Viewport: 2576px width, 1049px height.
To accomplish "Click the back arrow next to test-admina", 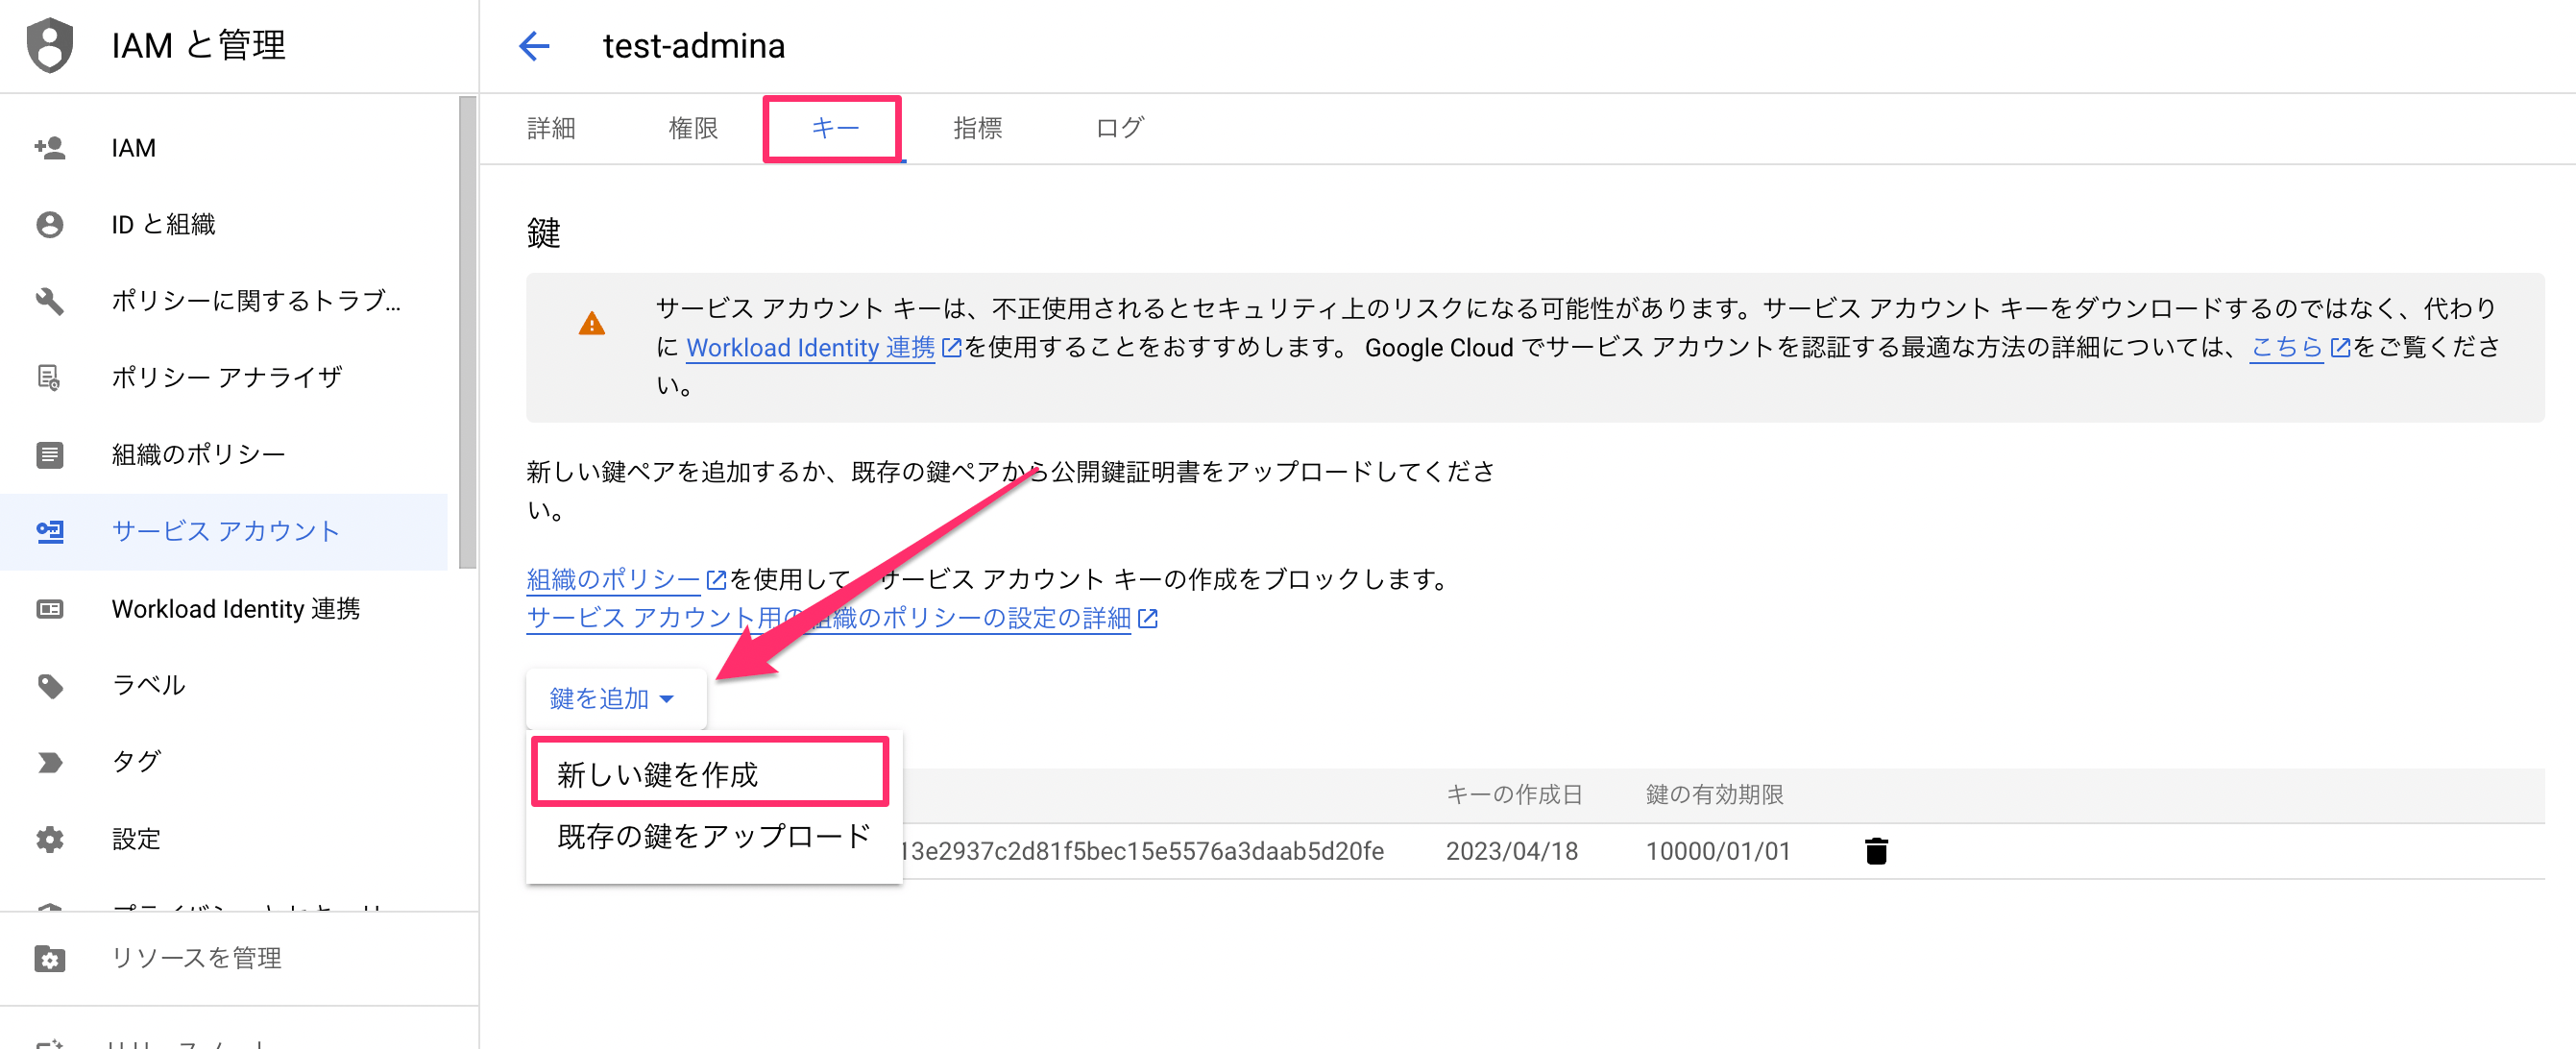I will click(535, 46).
